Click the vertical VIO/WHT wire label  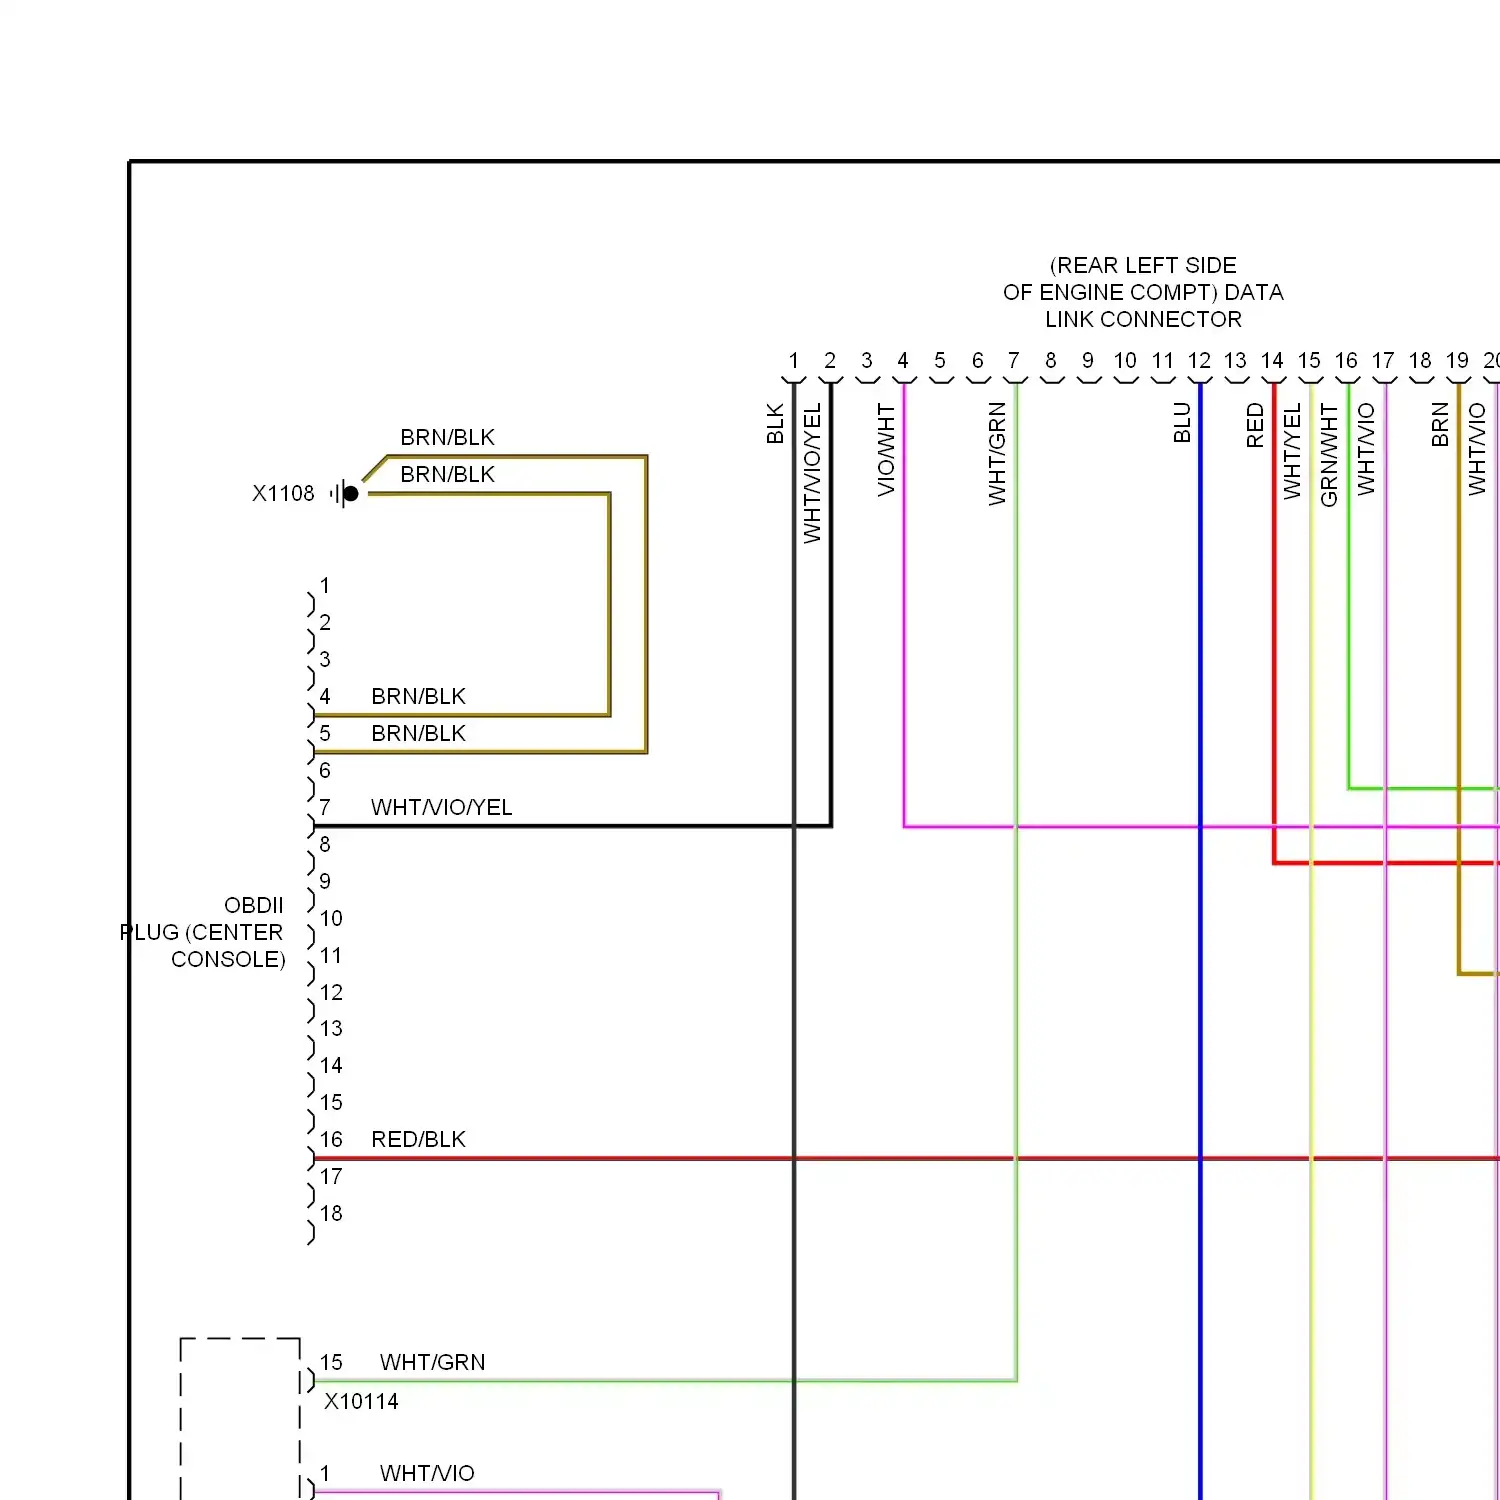pos(886,449)
